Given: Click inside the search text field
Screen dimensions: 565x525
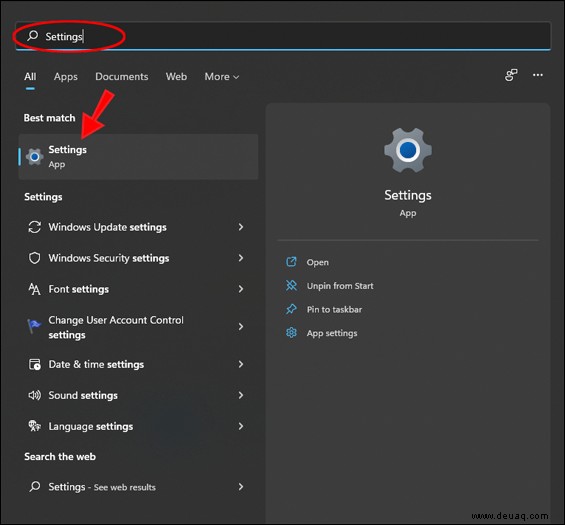Looking at the screenshot, I should point(283,36).
